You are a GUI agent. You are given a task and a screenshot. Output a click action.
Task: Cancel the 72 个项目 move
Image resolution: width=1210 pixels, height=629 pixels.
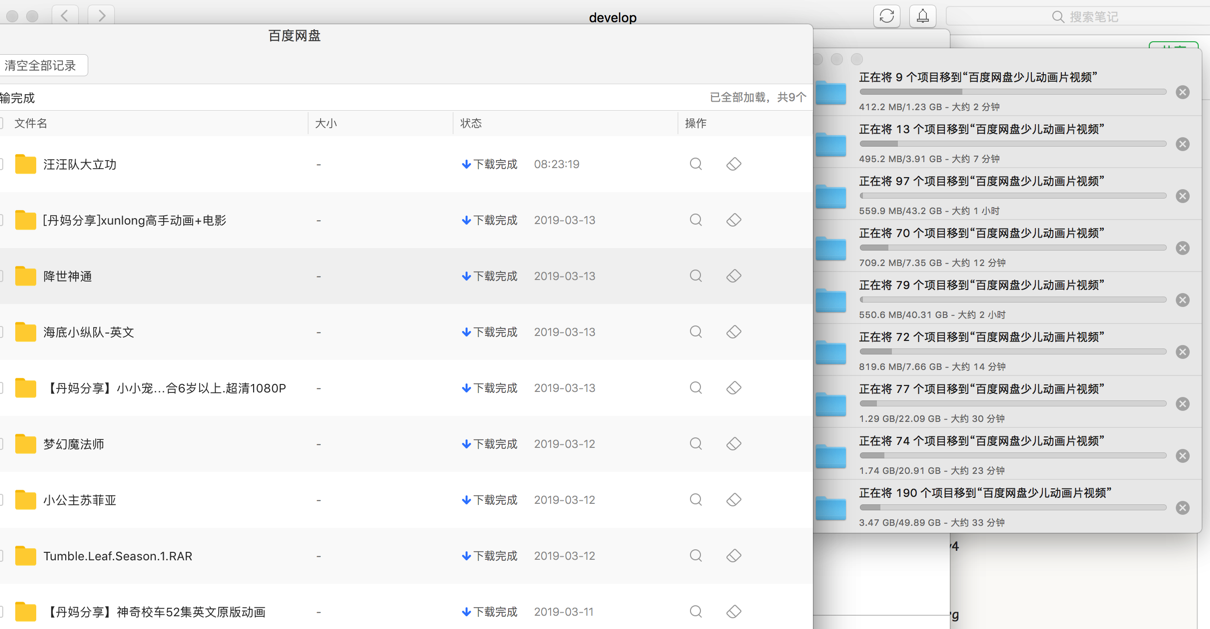1183,352
